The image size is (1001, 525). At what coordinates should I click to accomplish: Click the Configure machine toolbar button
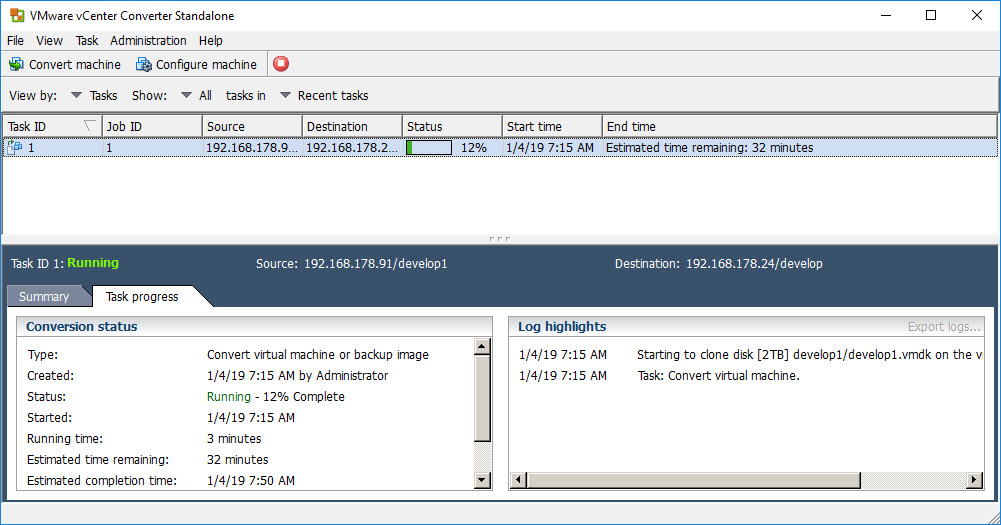[197, 65]
